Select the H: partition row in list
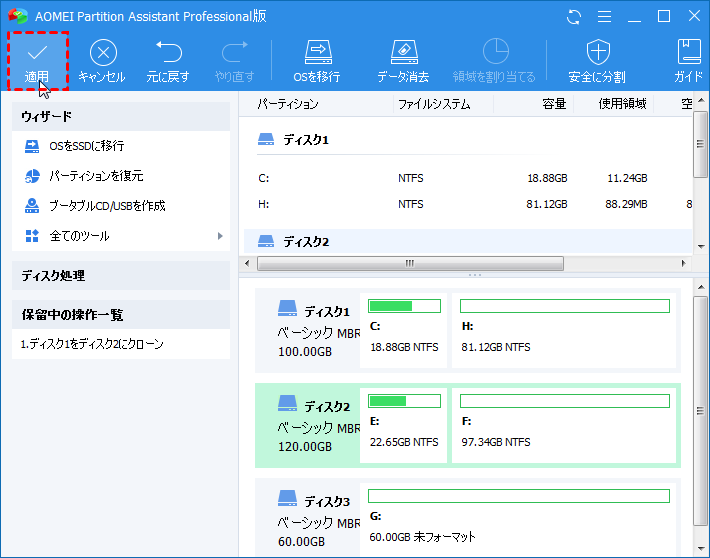The image size is (710, 558). 468,204
